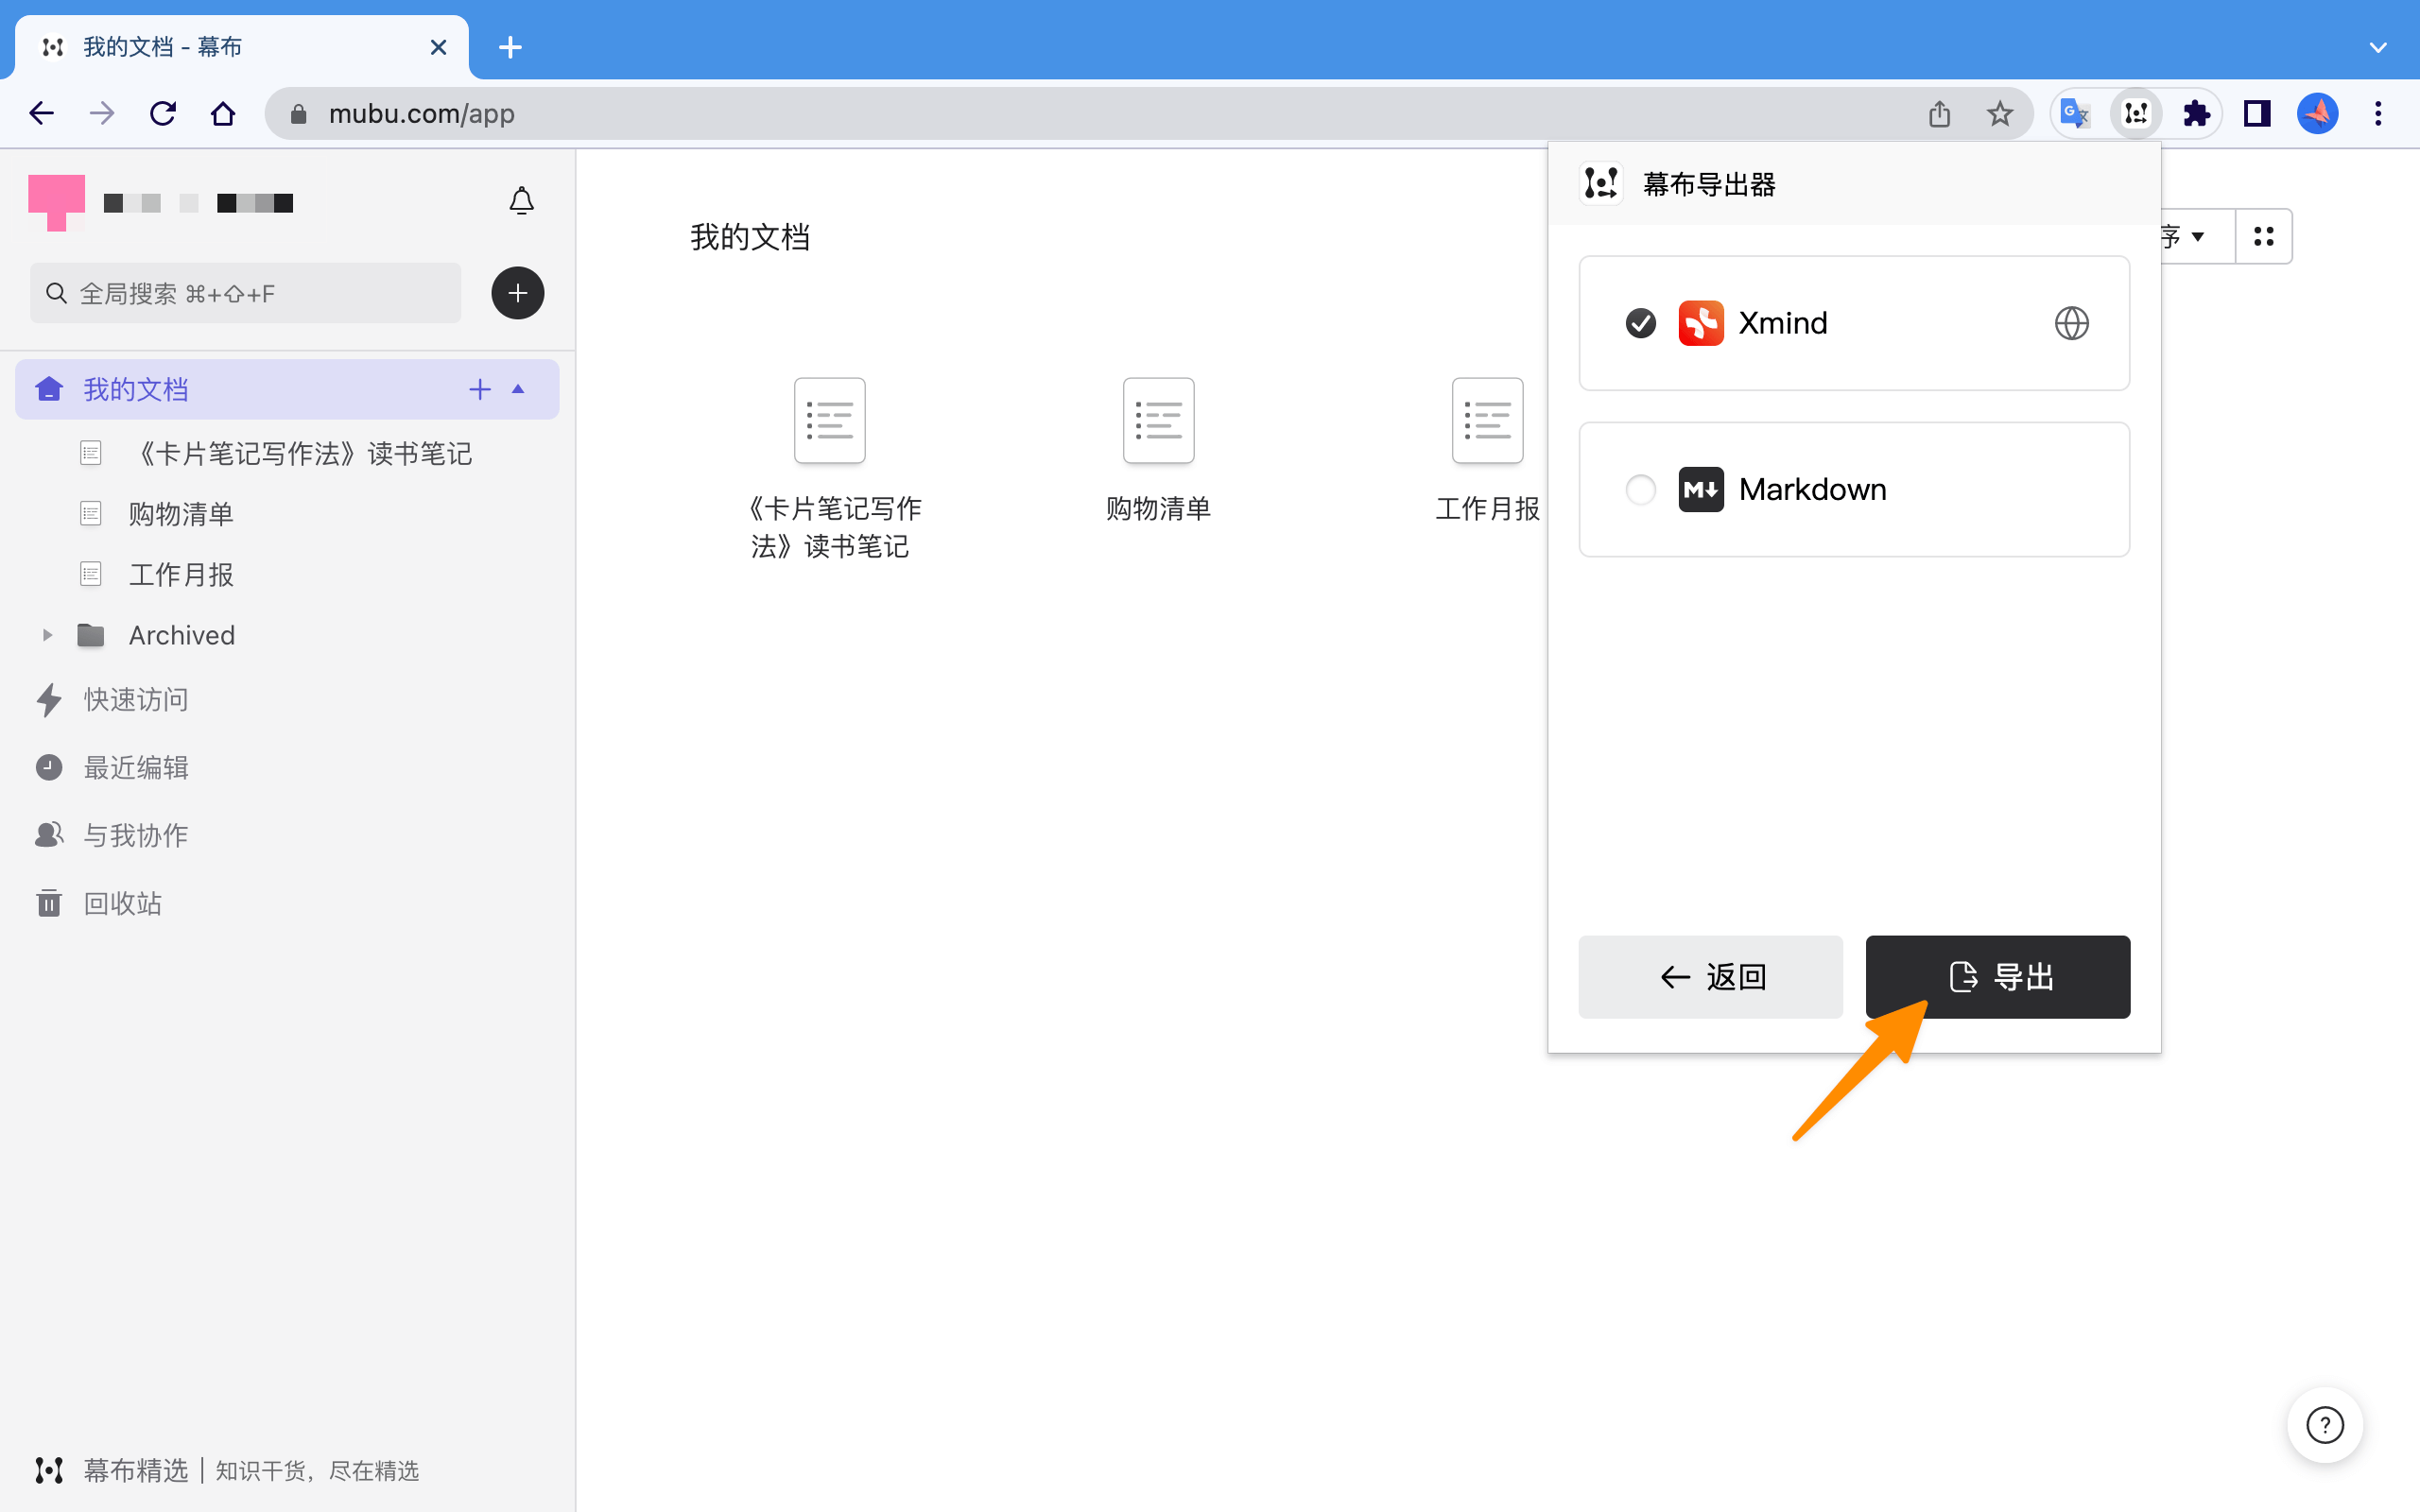
Task: Open Google Translate extension
Action: click(x=2075, y=113)
